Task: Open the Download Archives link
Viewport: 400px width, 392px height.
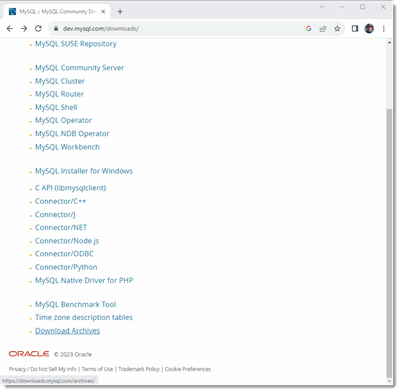Action: pos(68,331)
